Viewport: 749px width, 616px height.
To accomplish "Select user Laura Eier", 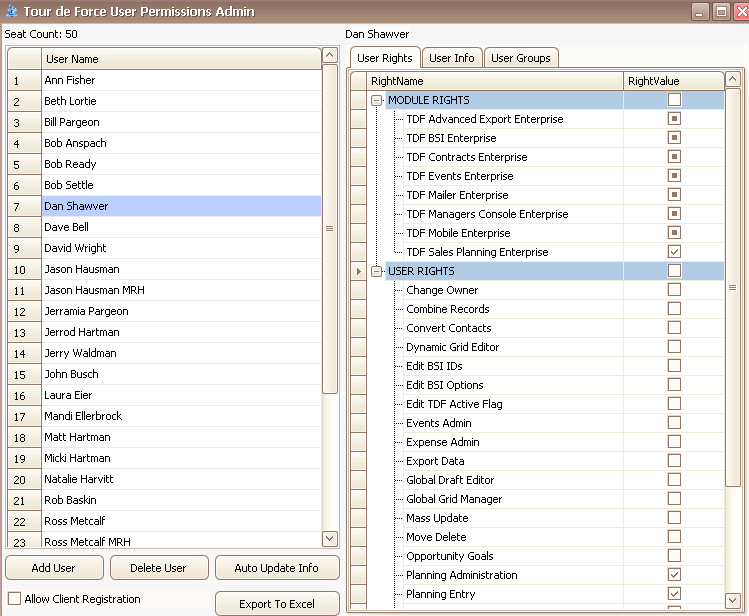I will point(181,395).
